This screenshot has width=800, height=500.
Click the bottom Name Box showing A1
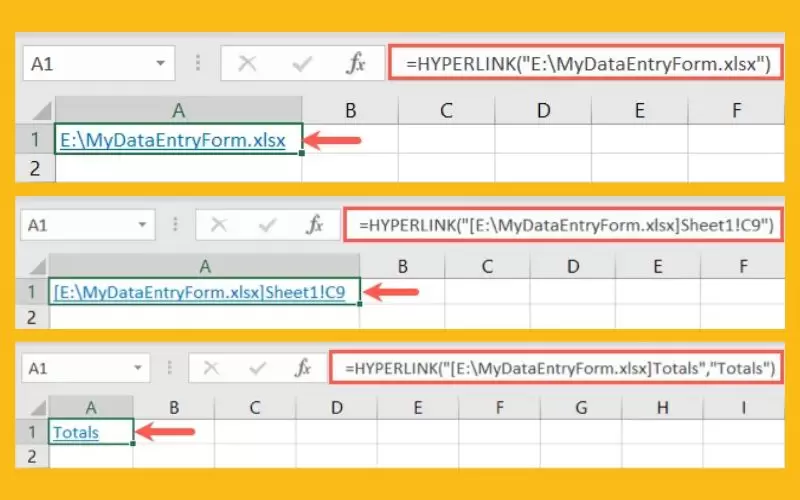pyautogui.click(x=86, y=368)
